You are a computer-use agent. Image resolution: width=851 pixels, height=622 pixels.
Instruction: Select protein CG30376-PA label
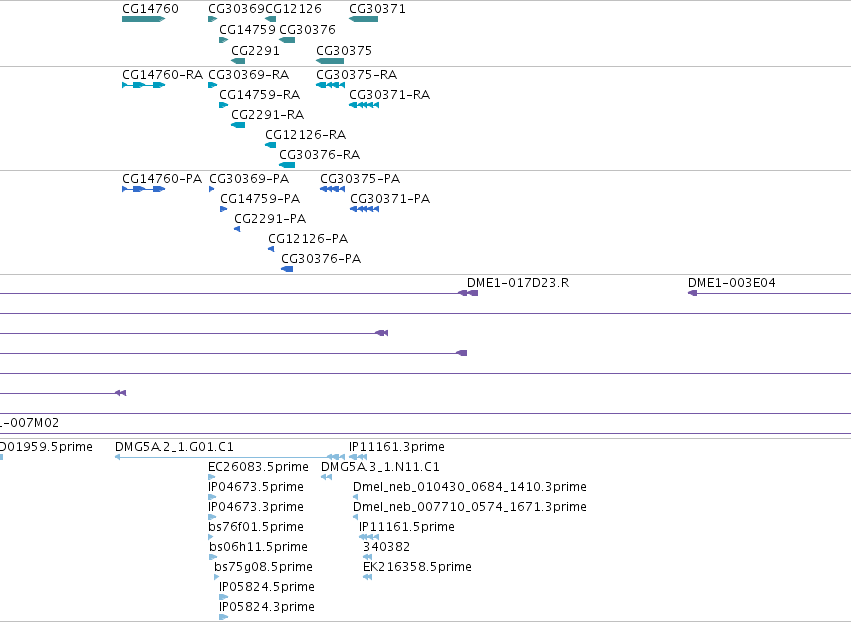click(321, 259)
